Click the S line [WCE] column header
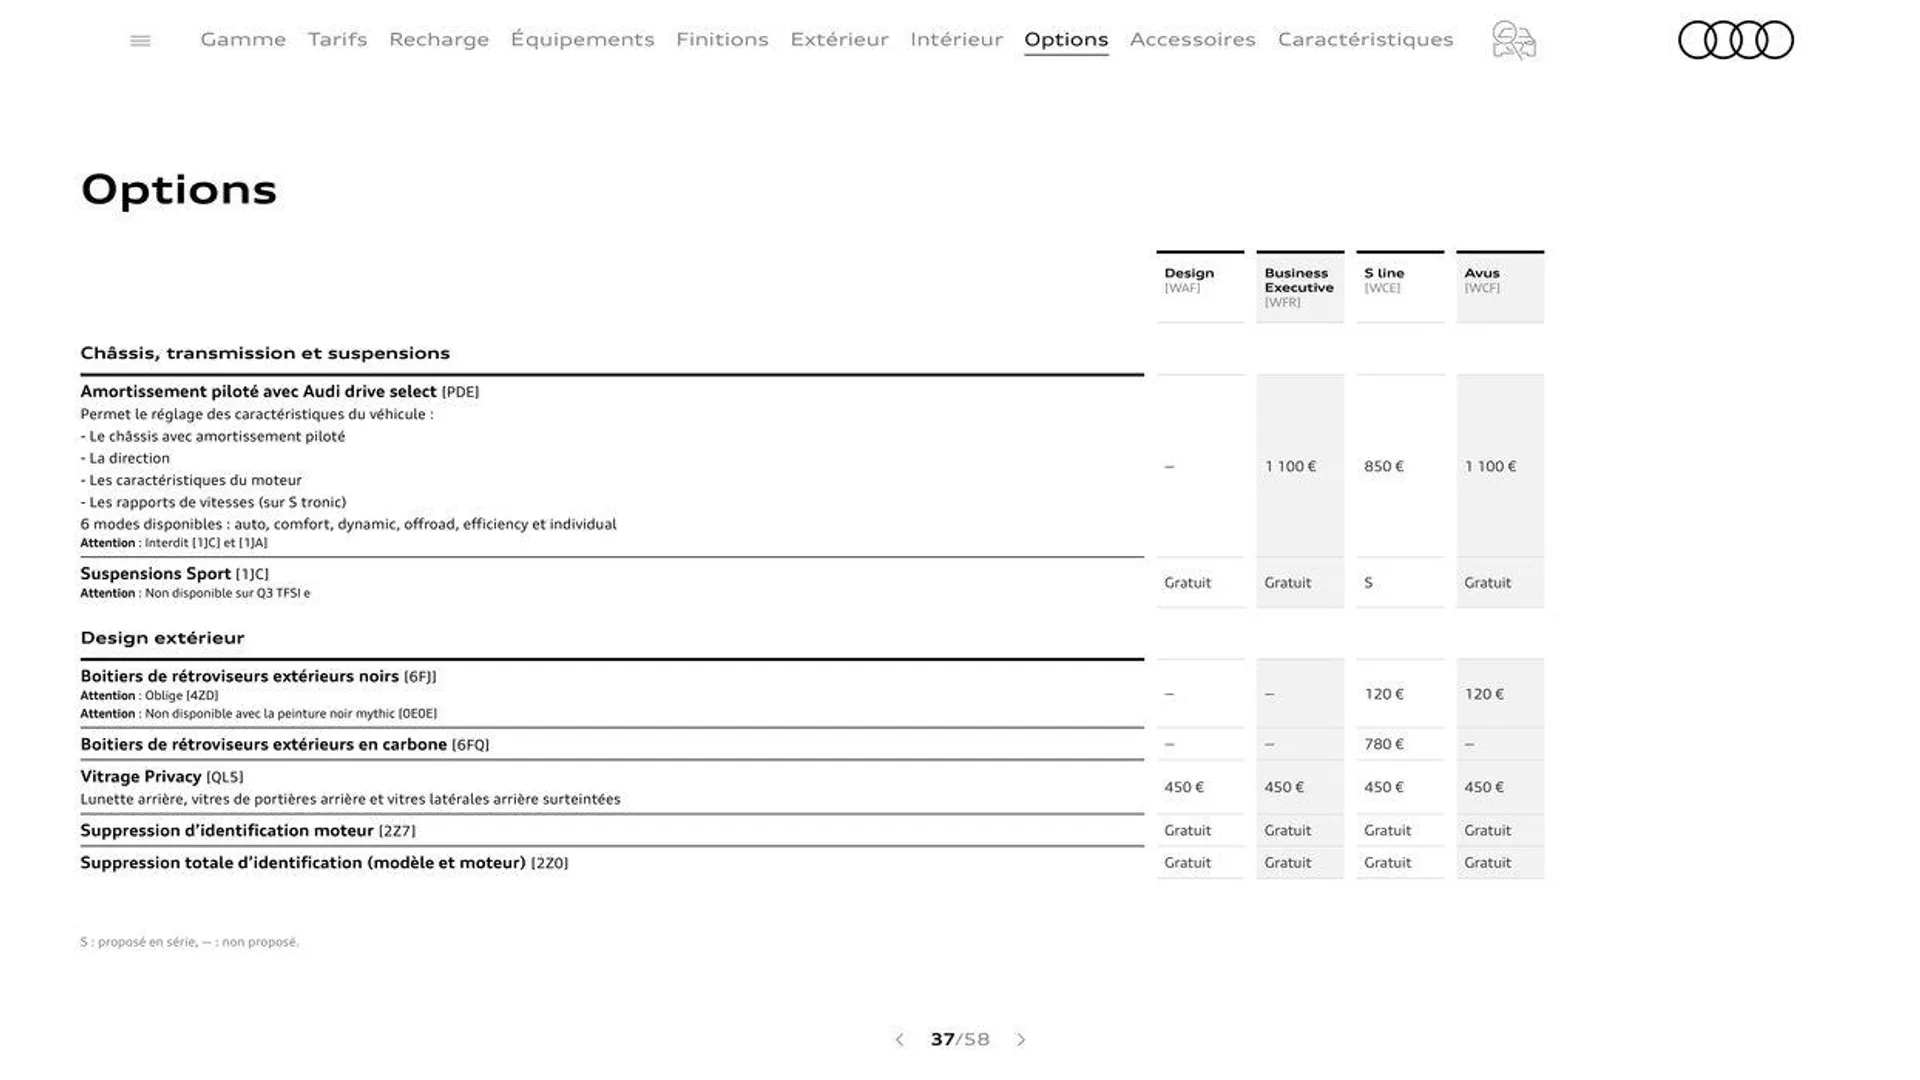 (1400, 286)
